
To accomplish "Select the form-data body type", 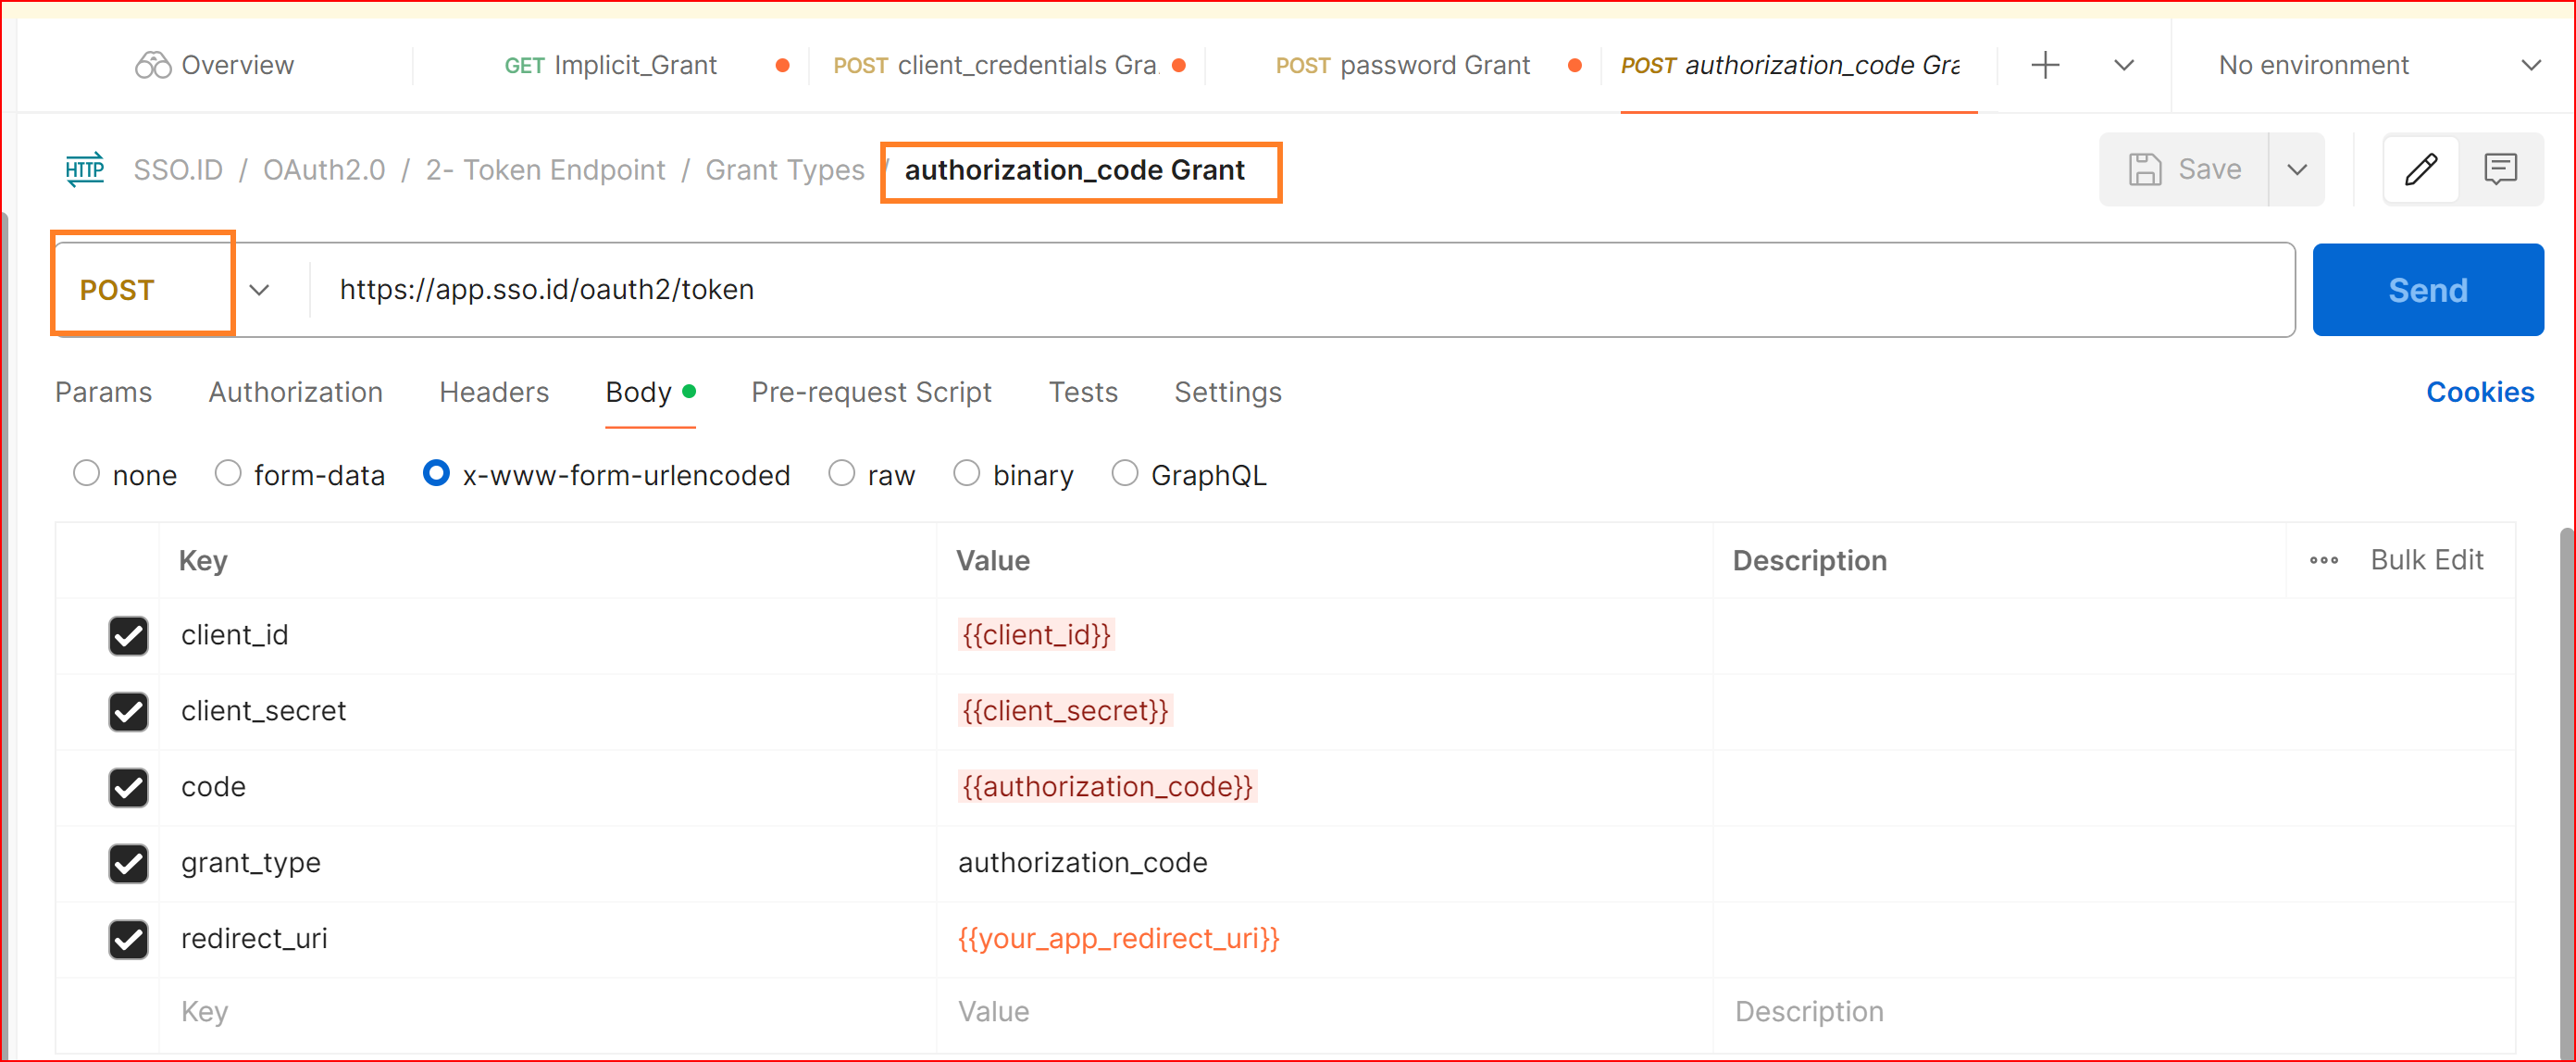I will tap(228, 473).
